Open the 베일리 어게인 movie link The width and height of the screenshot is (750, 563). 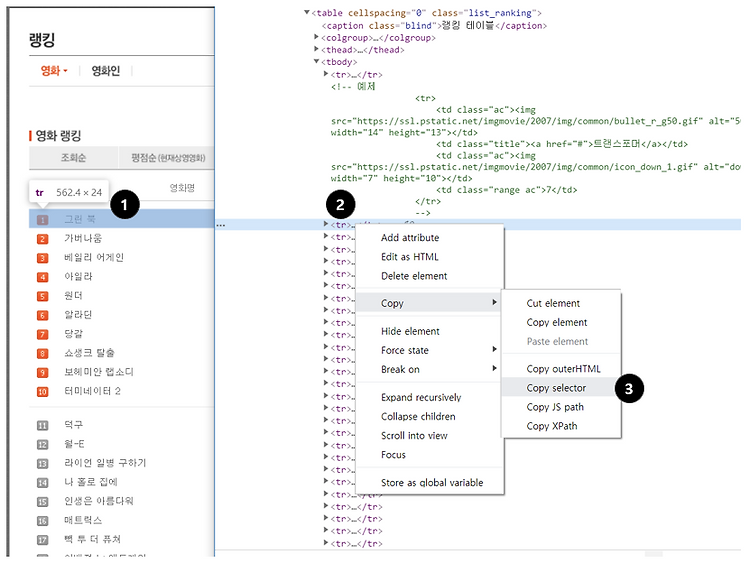click(94, 257)
